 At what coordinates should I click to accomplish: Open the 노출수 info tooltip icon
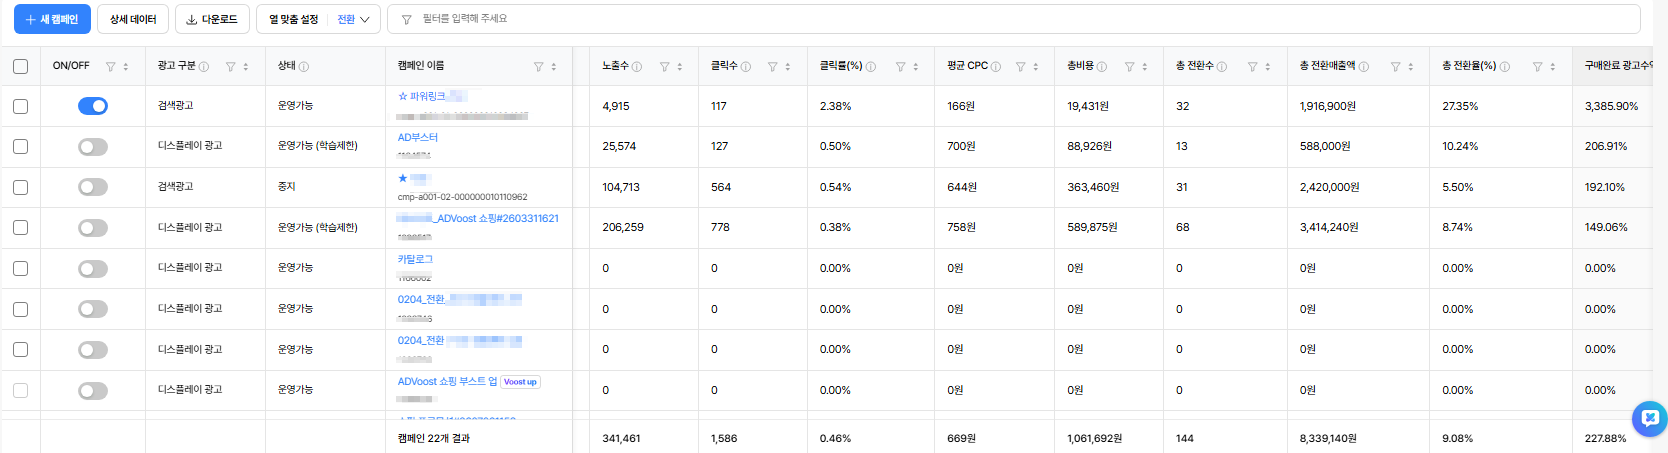click(x=637, y=67)
